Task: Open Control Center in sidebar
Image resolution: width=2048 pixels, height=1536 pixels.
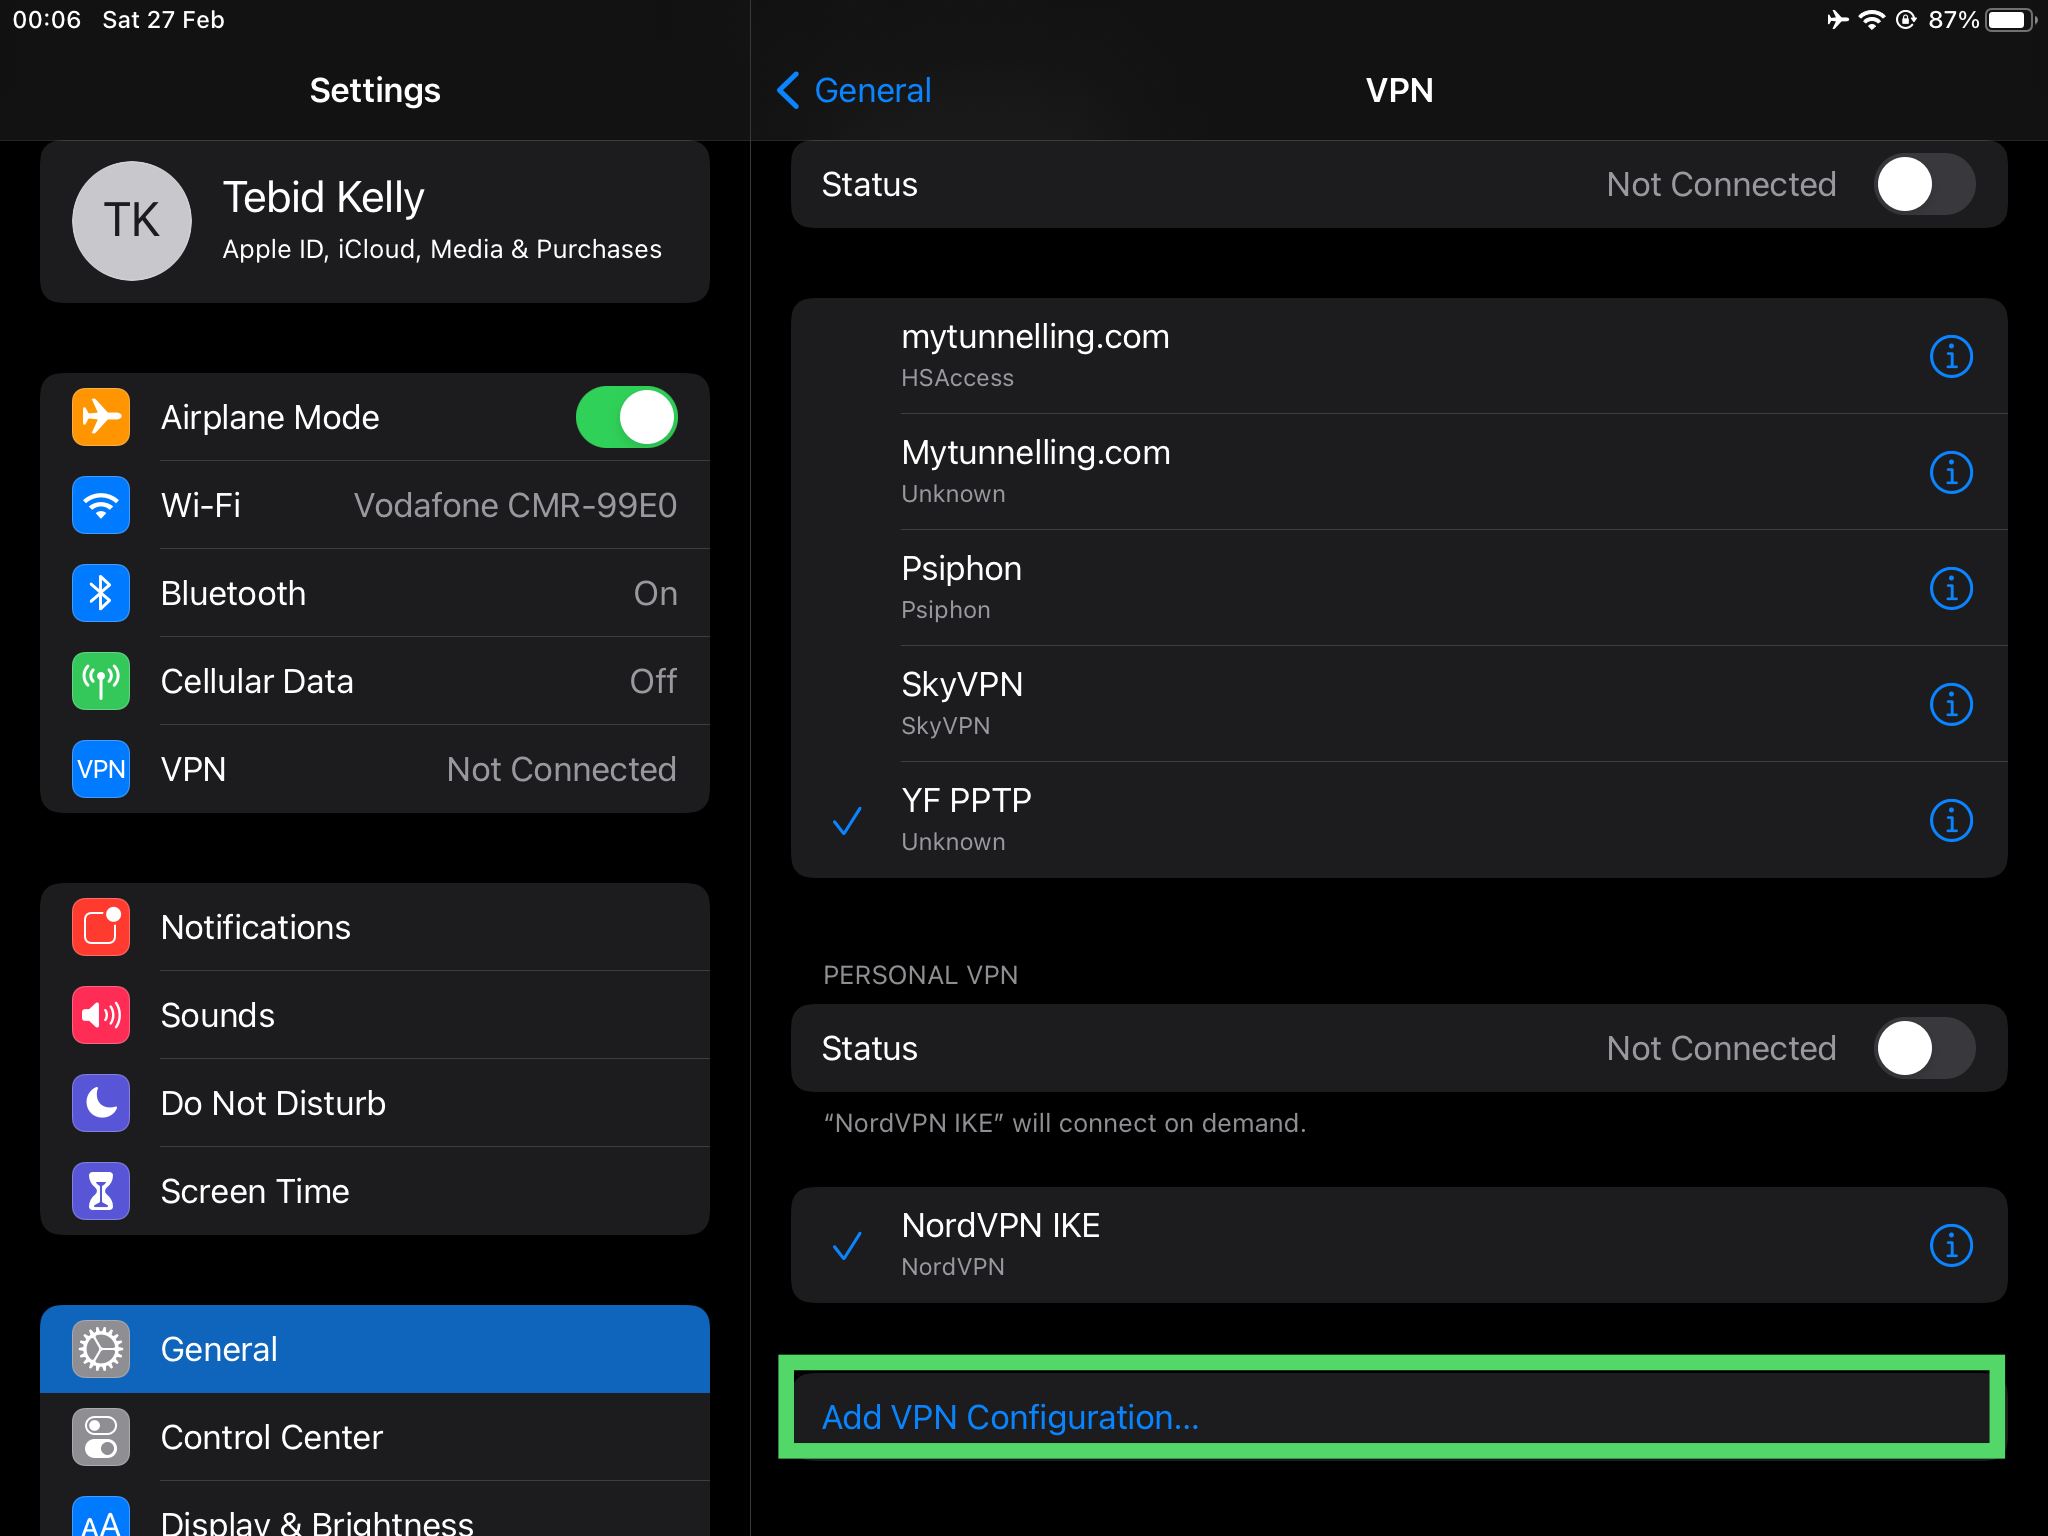Action: (374, 1437)
